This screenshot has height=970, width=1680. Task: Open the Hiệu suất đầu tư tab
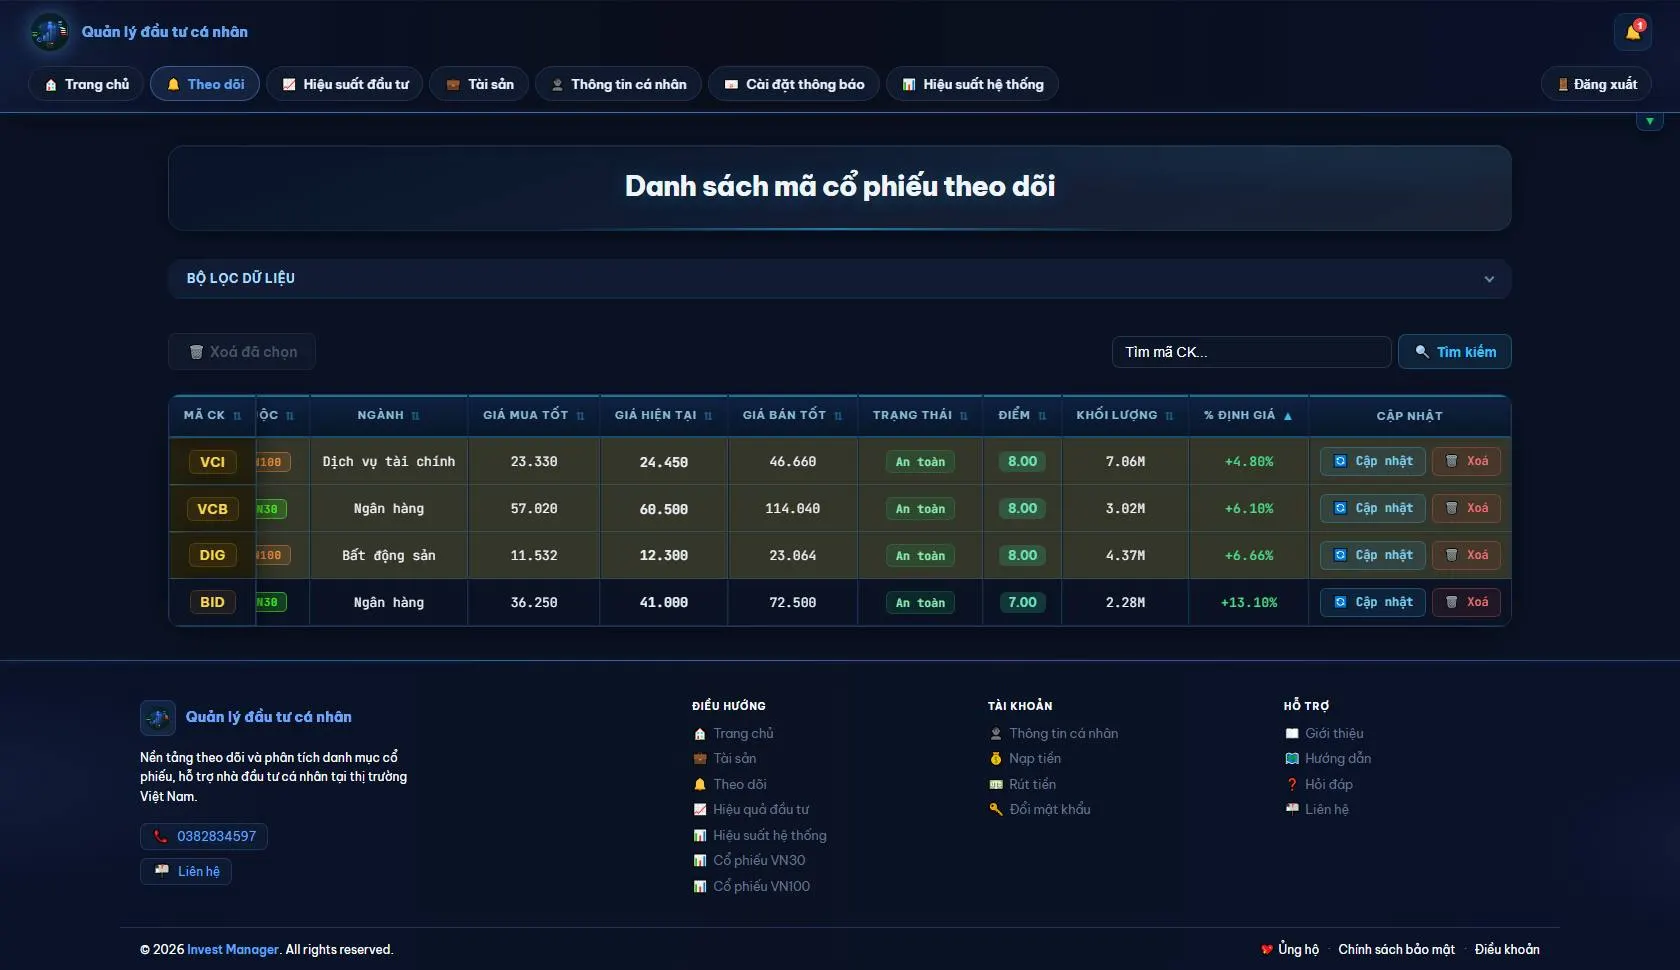click(x=345, y=84)
